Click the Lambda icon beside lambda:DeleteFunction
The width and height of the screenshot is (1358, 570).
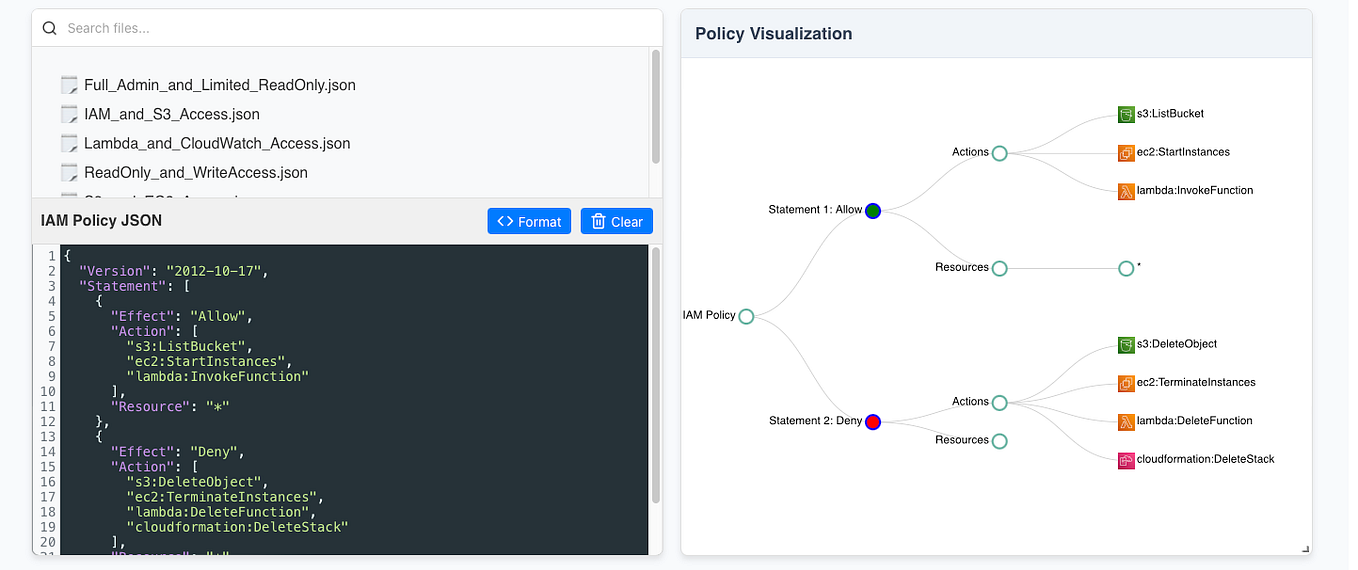1126,422
